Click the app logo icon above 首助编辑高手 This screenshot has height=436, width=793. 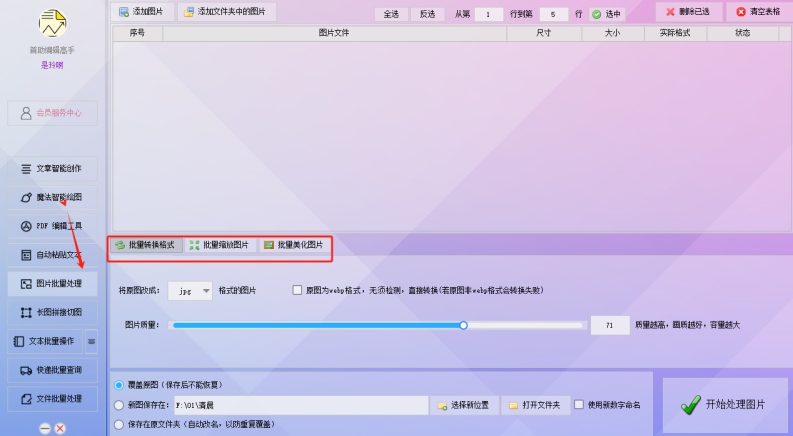[53, 23]
